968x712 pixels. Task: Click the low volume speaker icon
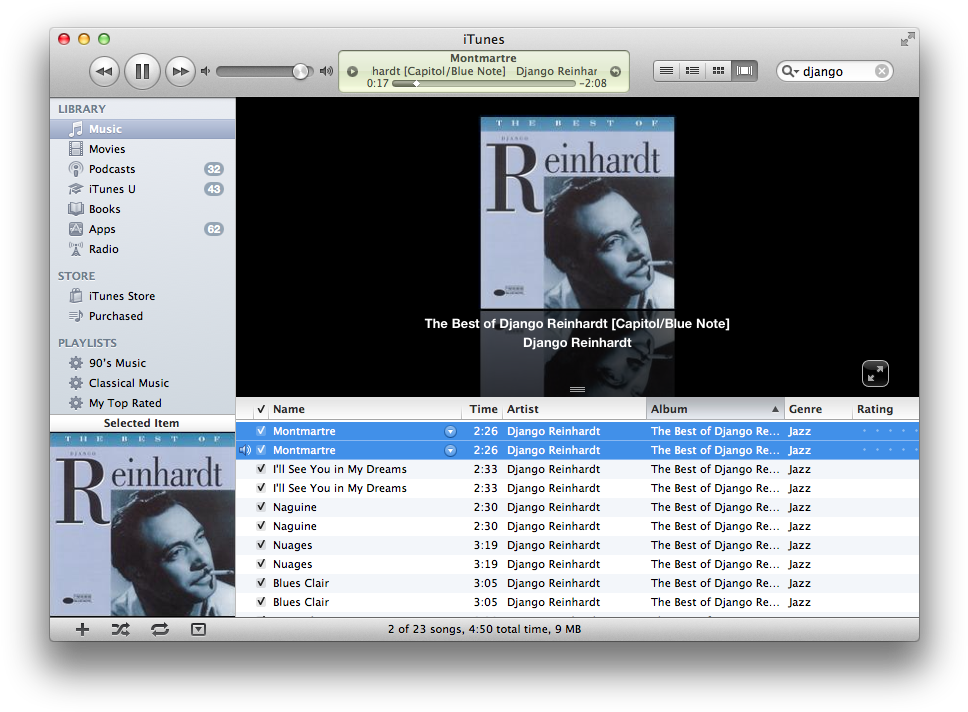tap(206, 72)
